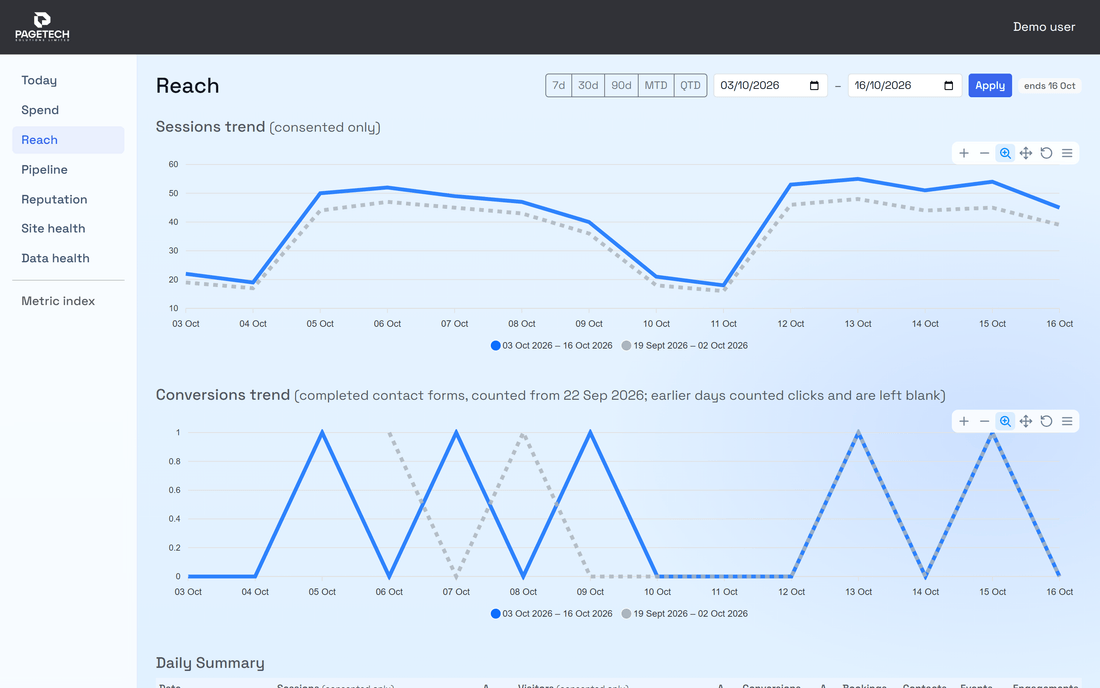Select the 30d range preset
This screenshot has width=1100, height=688.
point(588,86)
